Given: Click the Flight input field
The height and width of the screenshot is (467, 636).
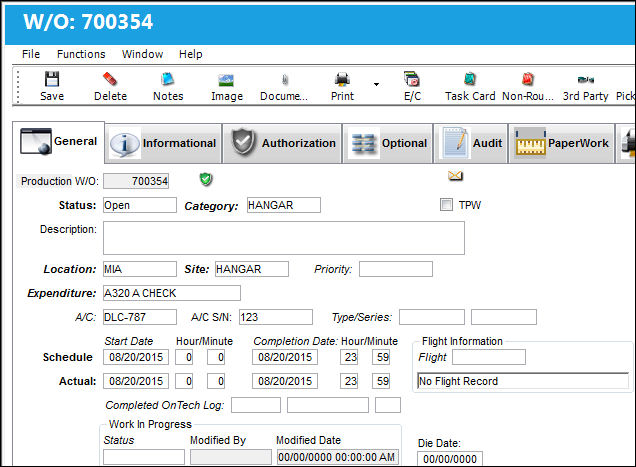Looking at the screenshot, I should tap(489, 357).
